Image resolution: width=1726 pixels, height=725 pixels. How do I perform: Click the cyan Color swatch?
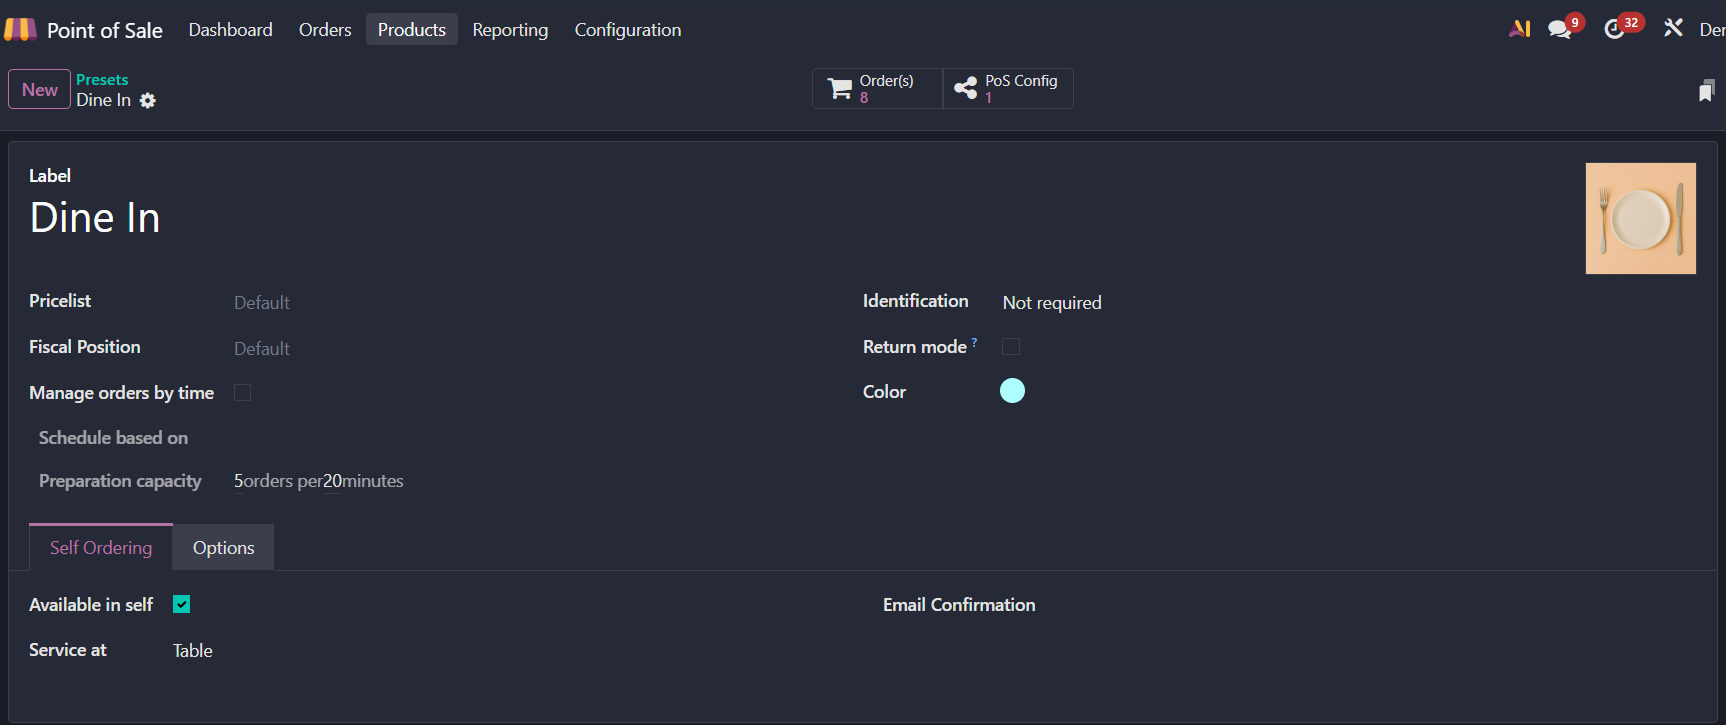pos(1012,391)
